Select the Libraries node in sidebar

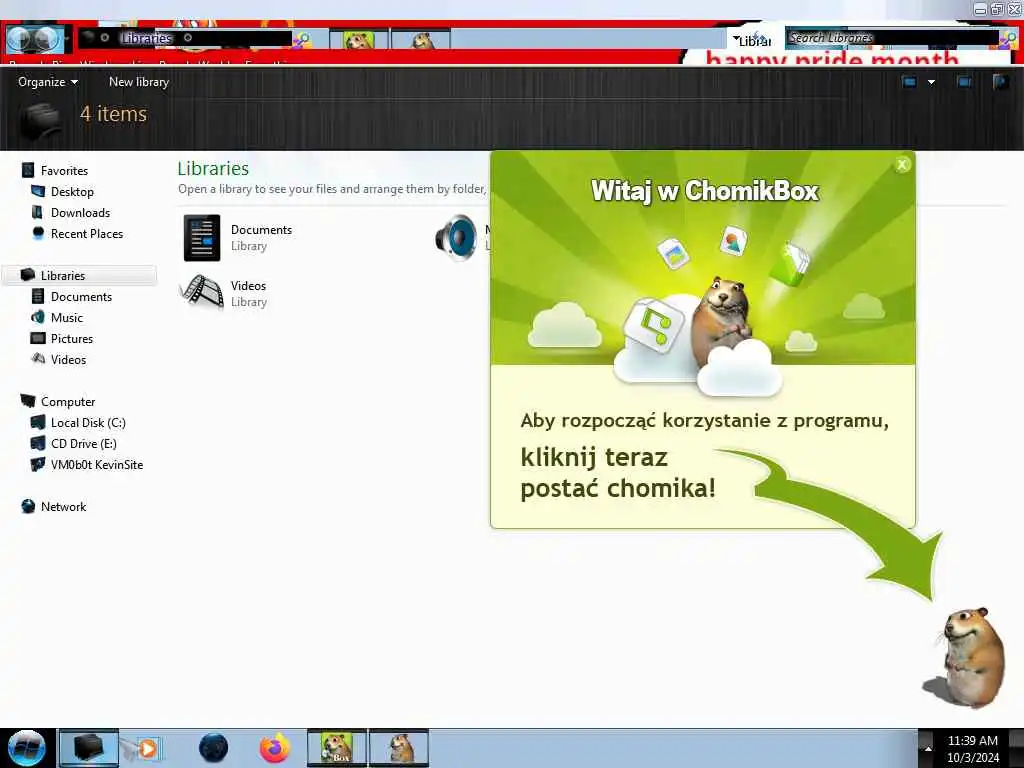coord(63,275)
